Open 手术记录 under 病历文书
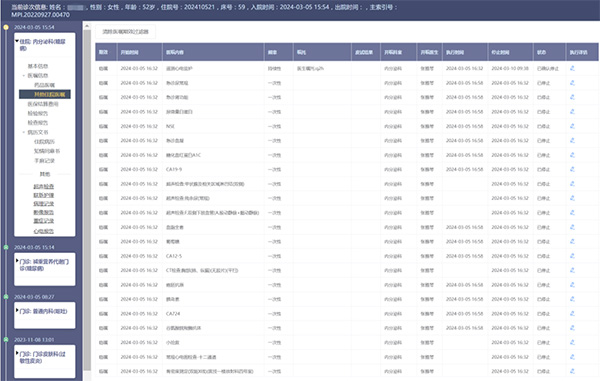 point(44,161)
